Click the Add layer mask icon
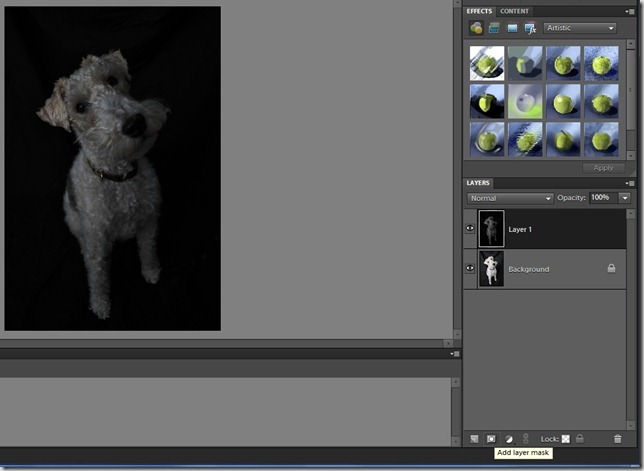 click(491, 439)
